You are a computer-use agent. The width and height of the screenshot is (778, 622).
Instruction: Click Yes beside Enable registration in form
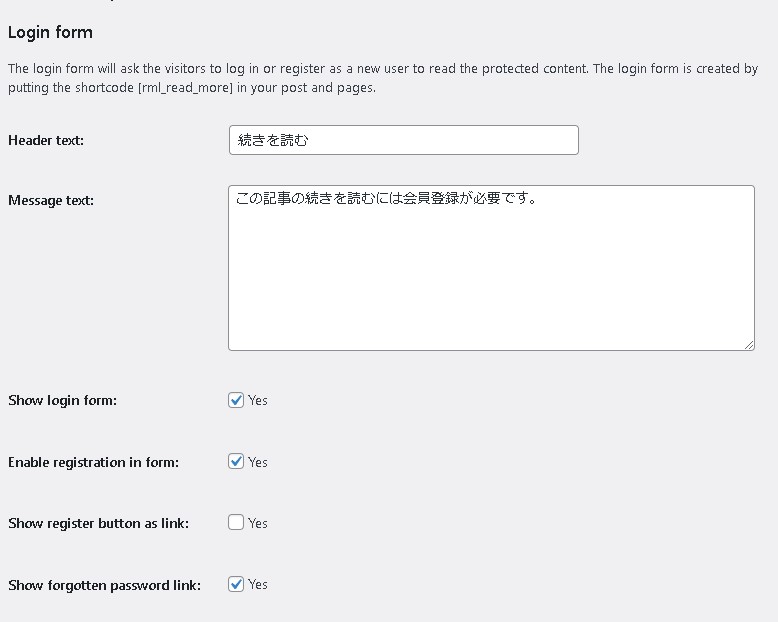258,462
